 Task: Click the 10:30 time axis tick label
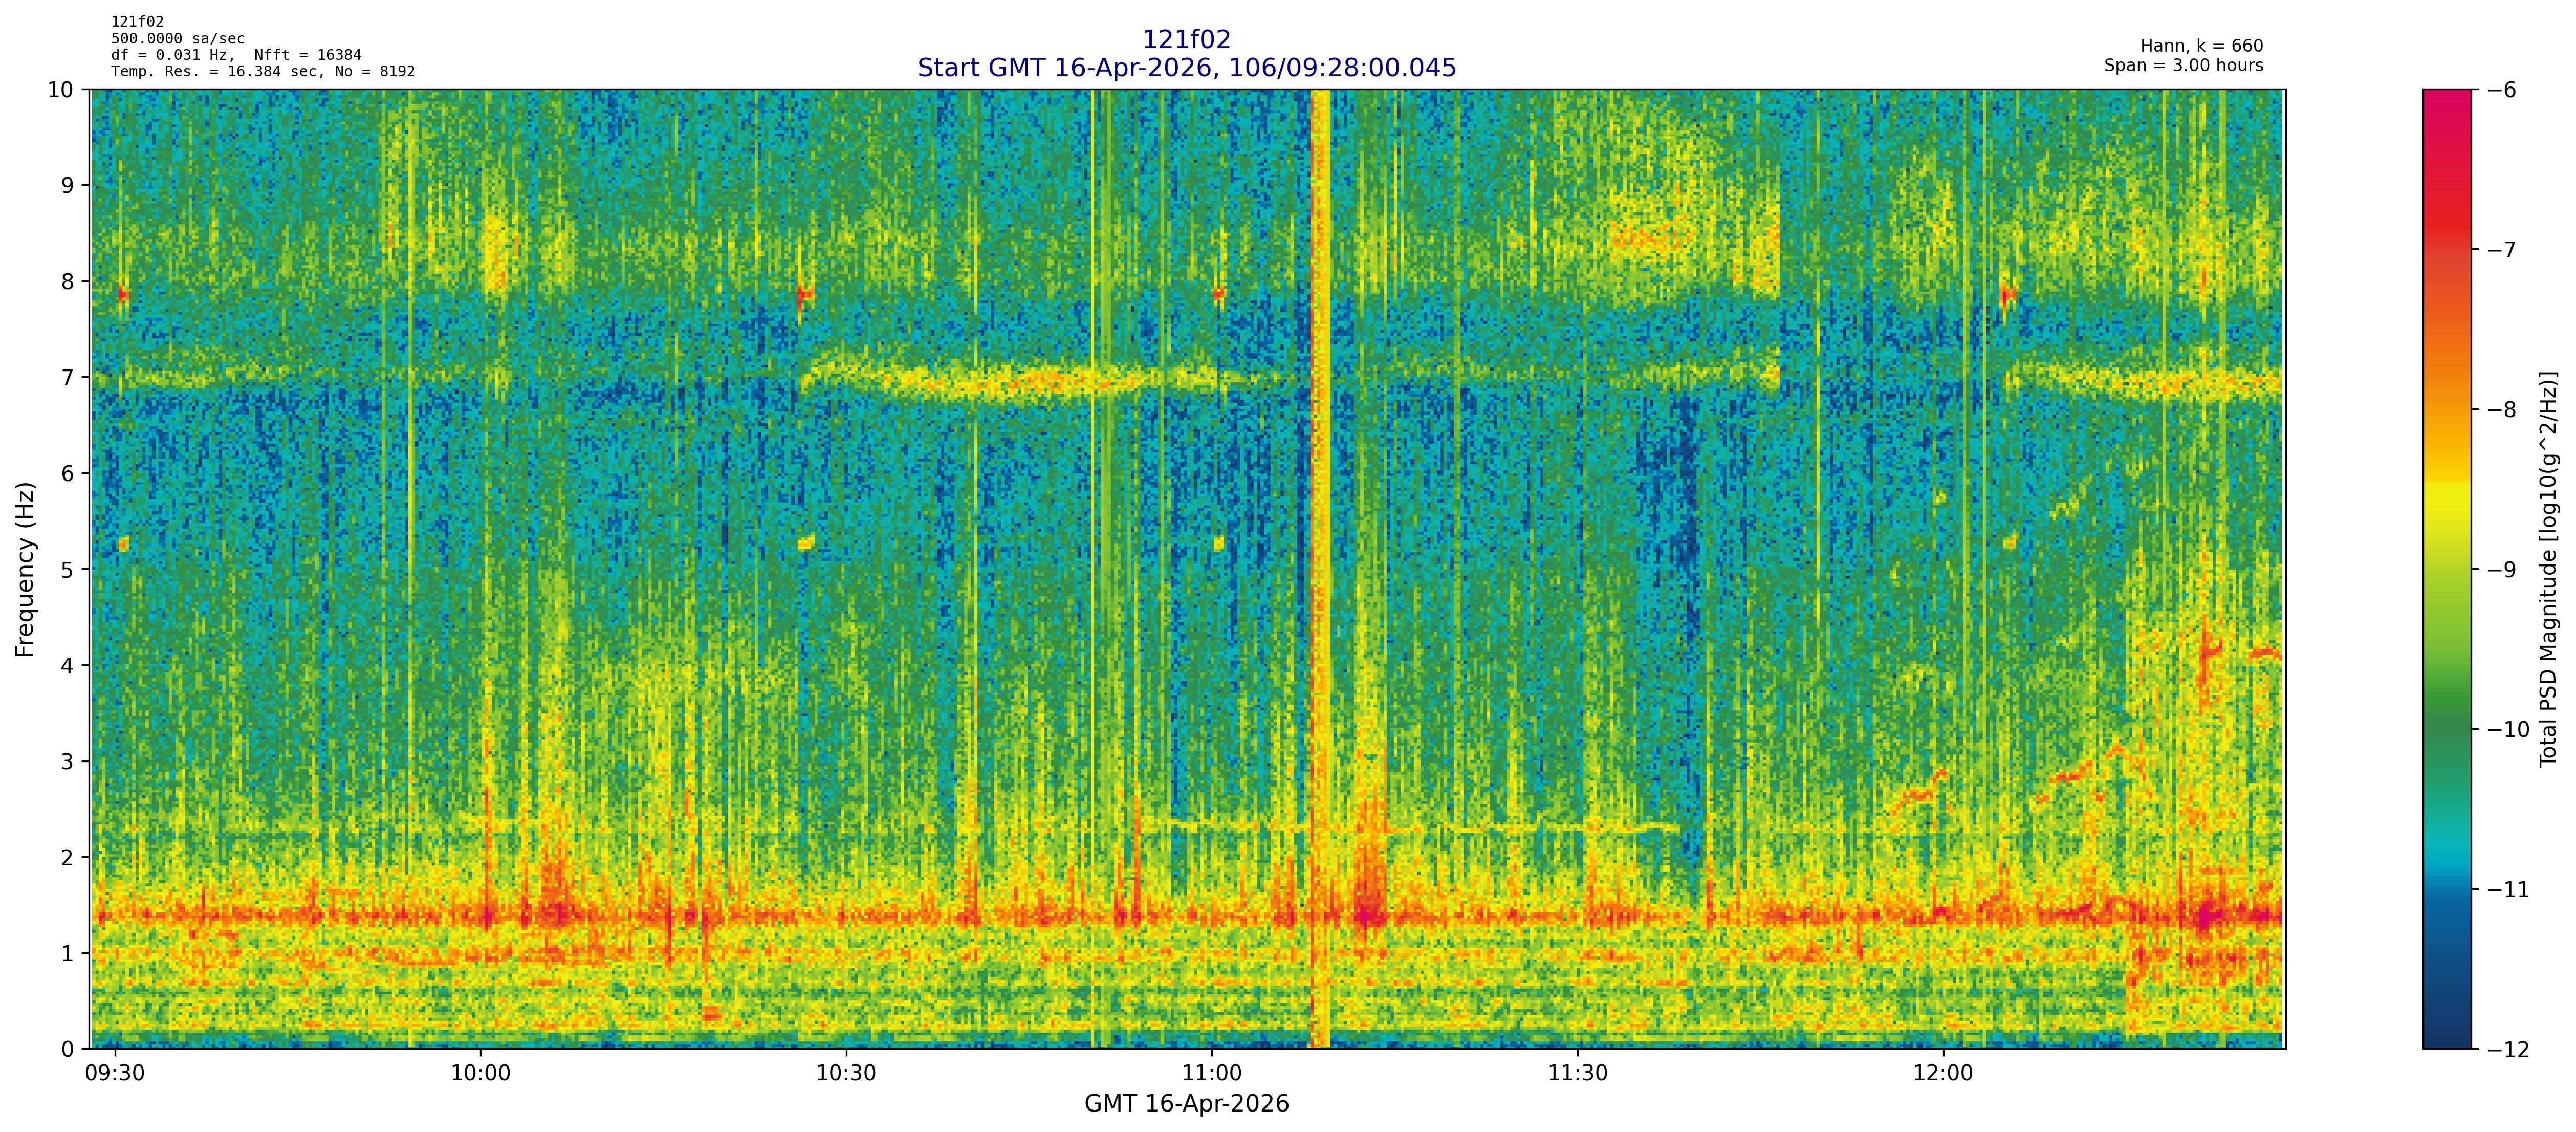[846, 1074]
